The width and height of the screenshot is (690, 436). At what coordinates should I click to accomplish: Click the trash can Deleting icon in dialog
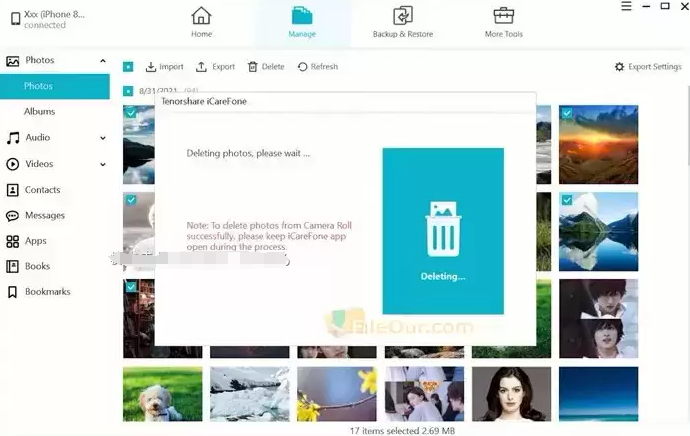(x=443, y=229)
